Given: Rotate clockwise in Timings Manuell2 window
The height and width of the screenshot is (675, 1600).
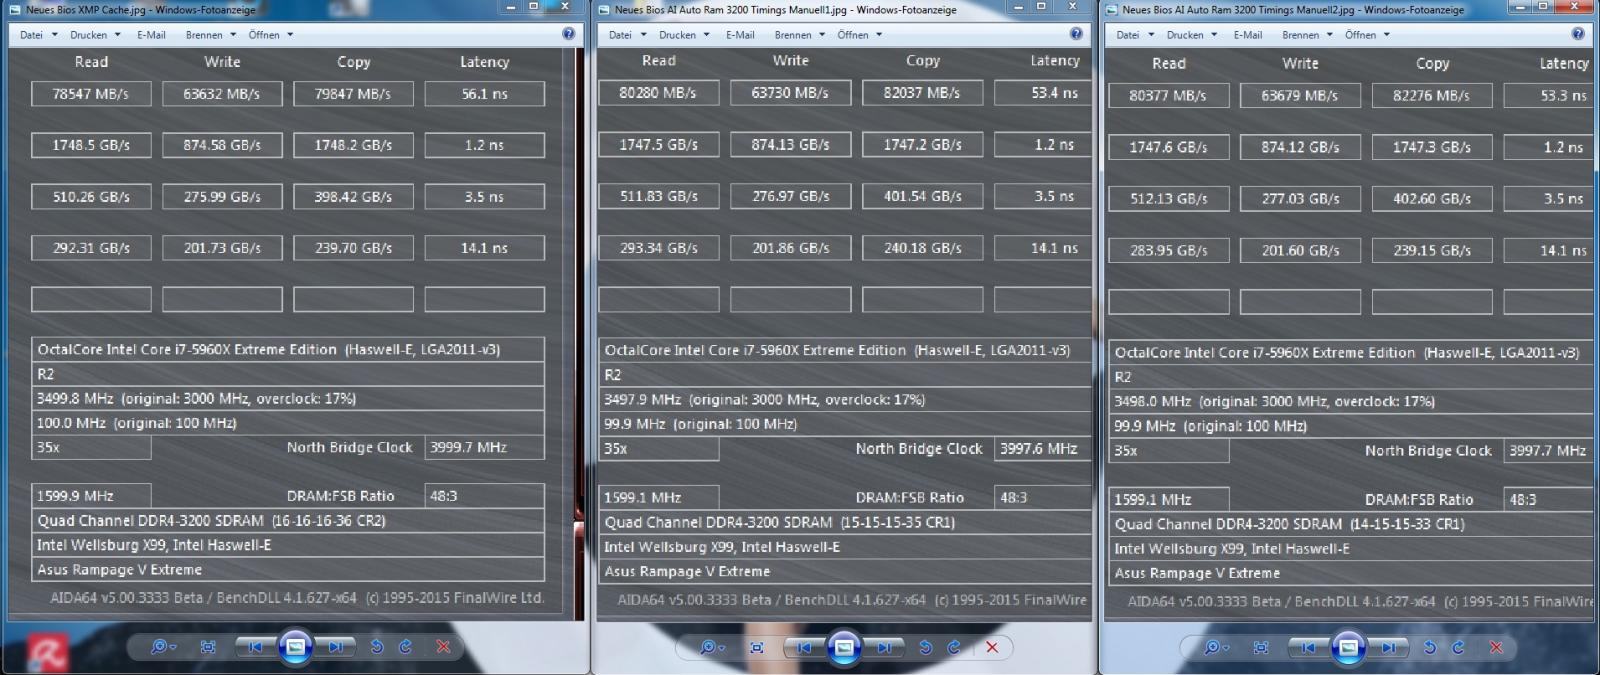Looking at the screenshot, I should [1458, 647].
